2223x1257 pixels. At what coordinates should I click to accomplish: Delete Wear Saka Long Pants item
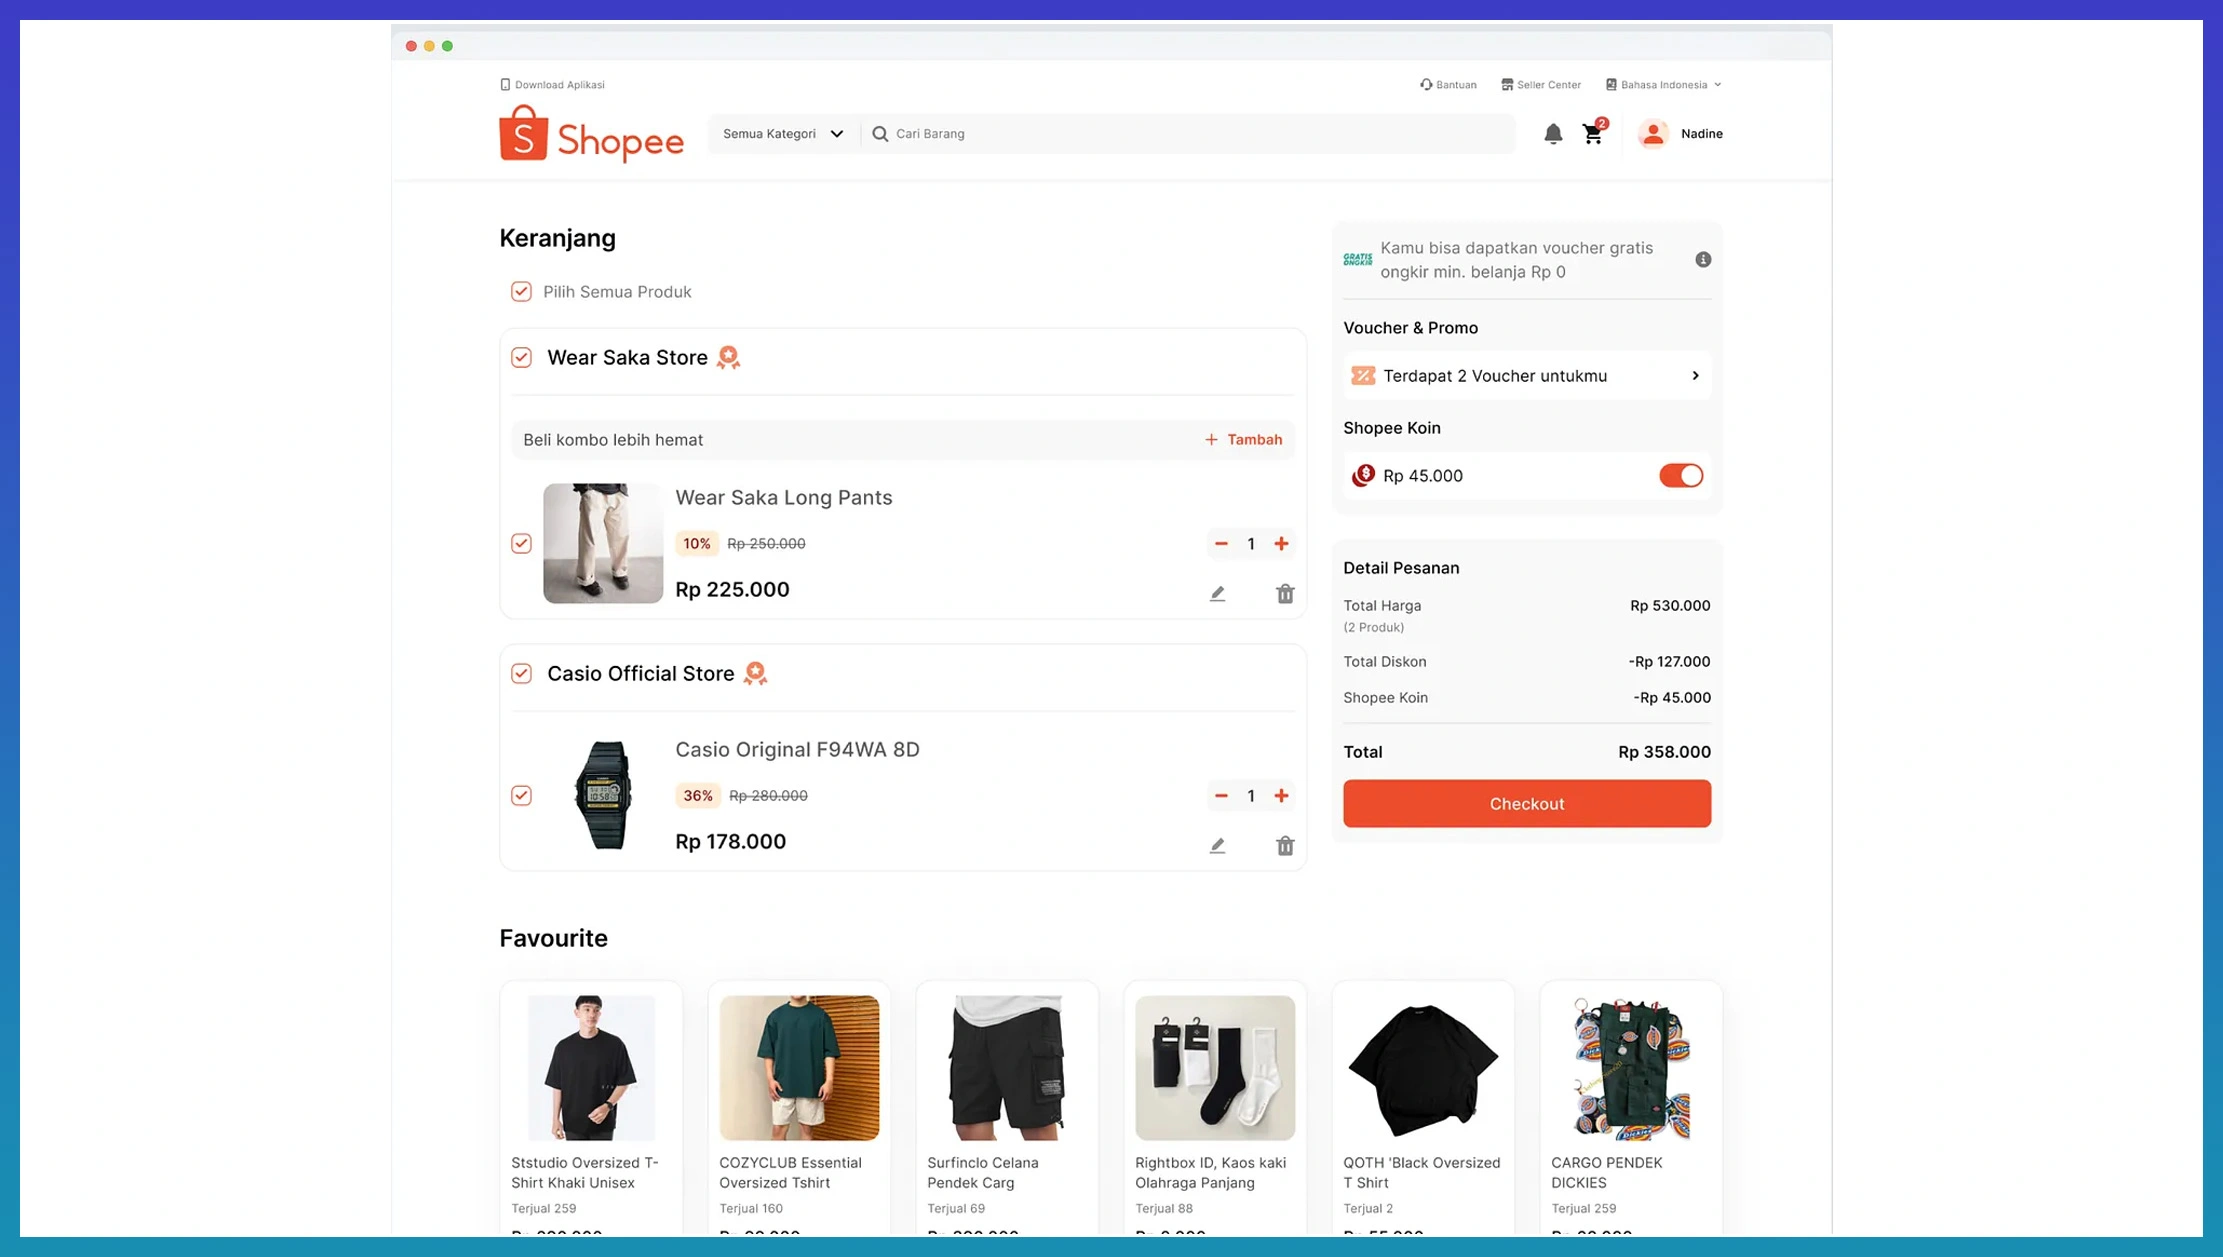[1285, 594]
